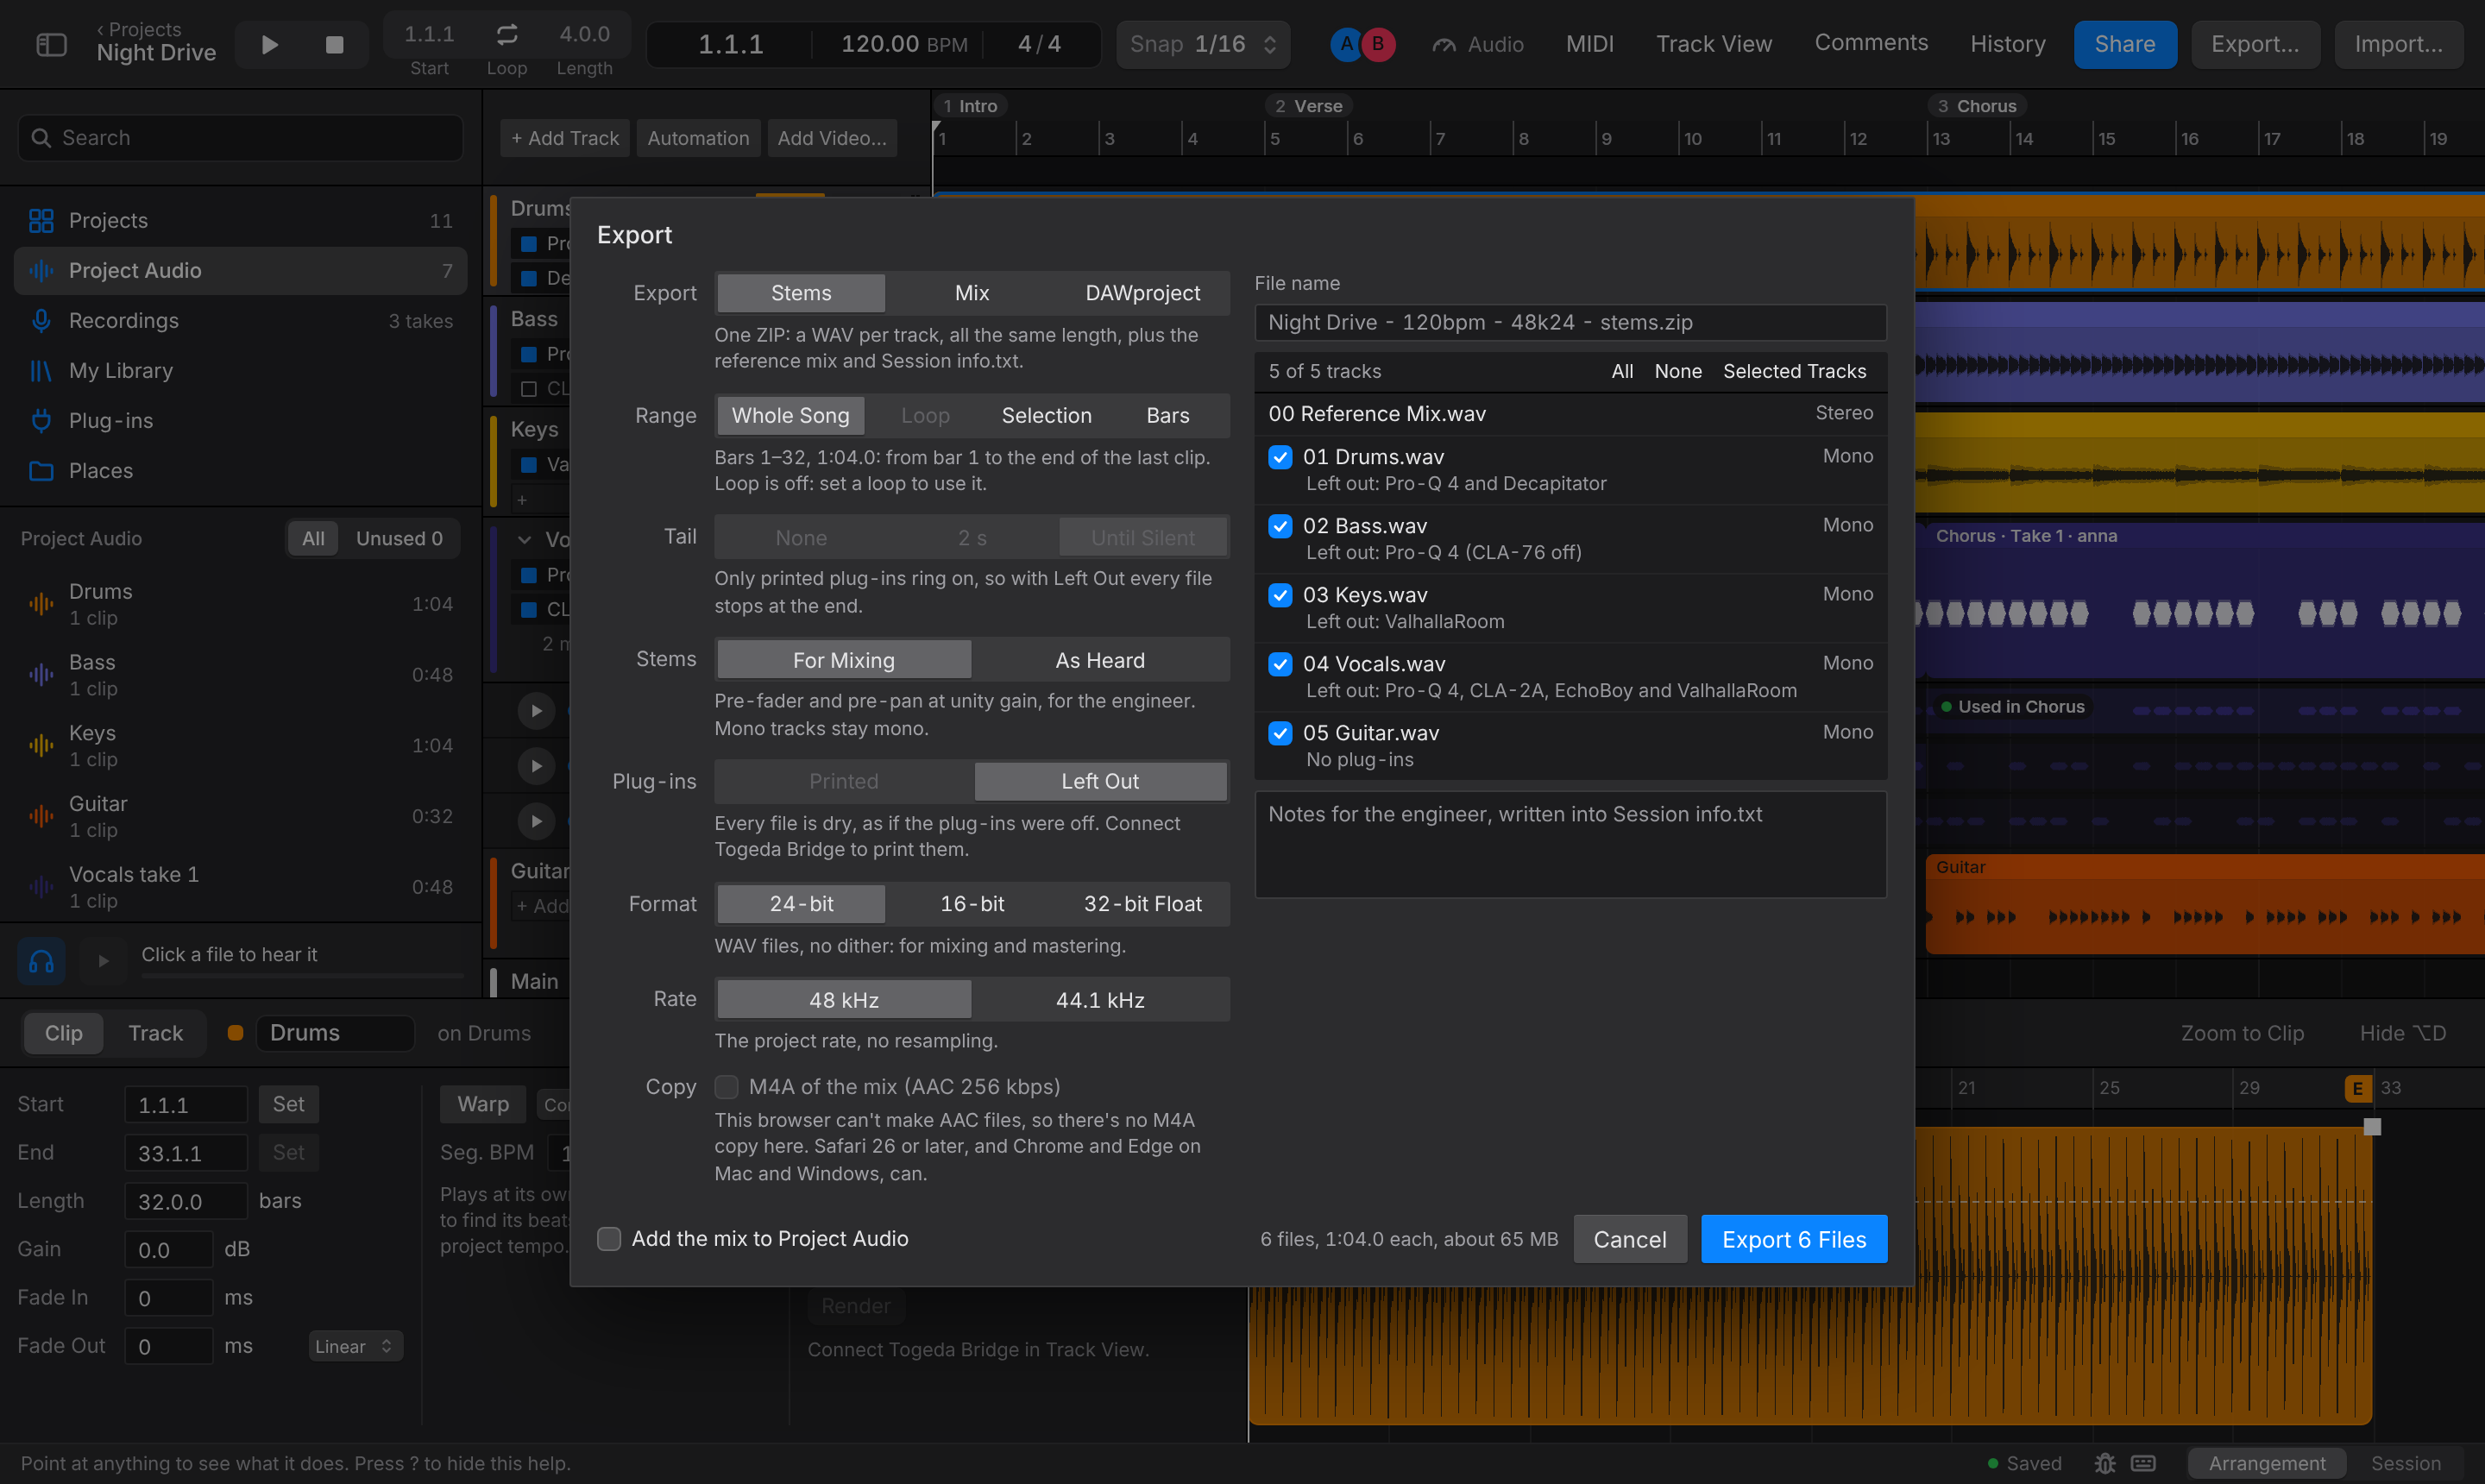The height and width of the screenshot is (1484, 2485).
Task: Click Export 6 Files button
Action: [x=1794, y=1240]
